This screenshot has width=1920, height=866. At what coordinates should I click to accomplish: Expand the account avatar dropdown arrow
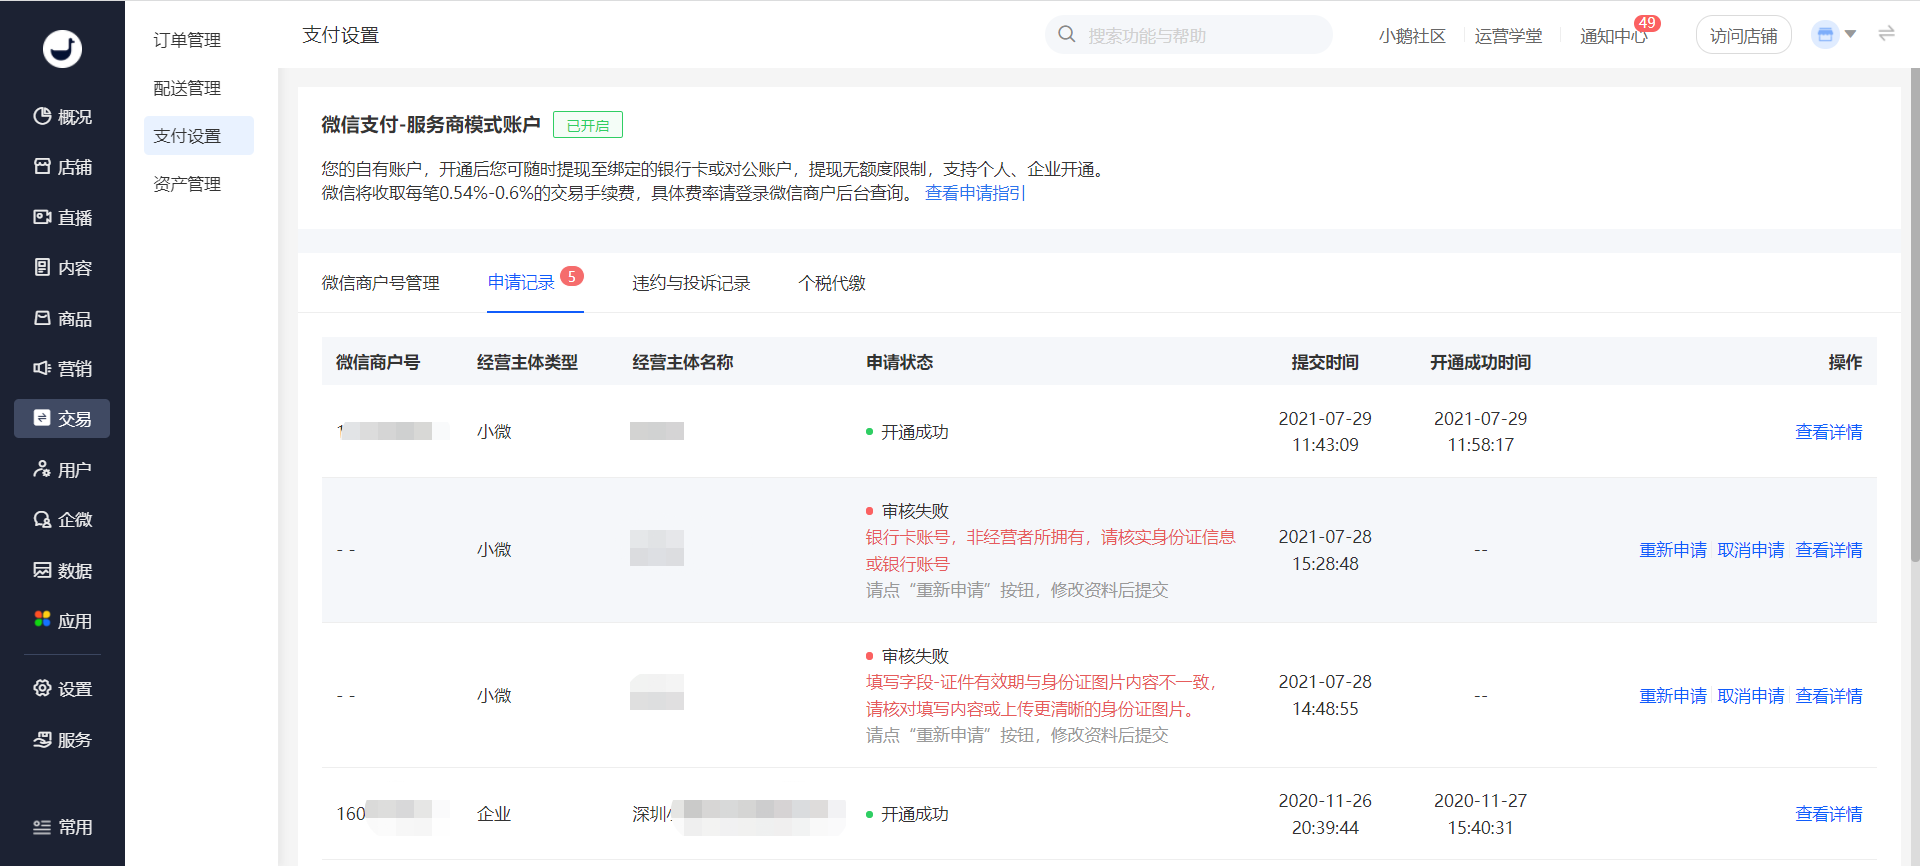click(1851, 34)
